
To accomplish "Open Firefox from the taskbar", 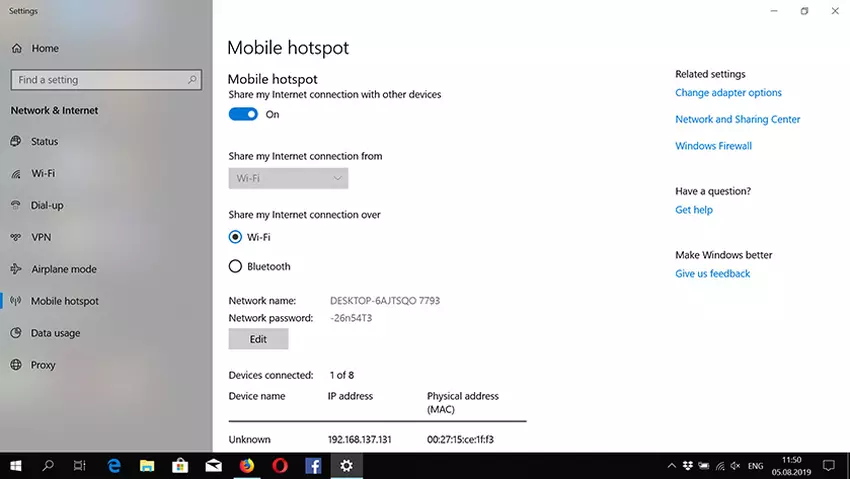I will coord(246,465).
